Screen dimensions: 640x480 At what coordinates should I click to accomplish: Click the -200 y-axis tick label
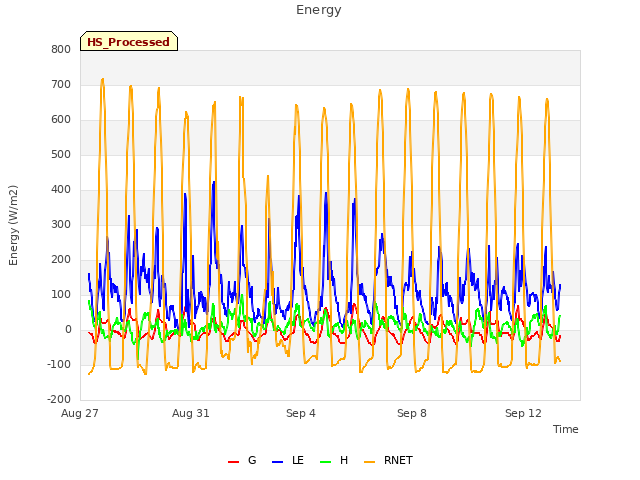[59, 400]
